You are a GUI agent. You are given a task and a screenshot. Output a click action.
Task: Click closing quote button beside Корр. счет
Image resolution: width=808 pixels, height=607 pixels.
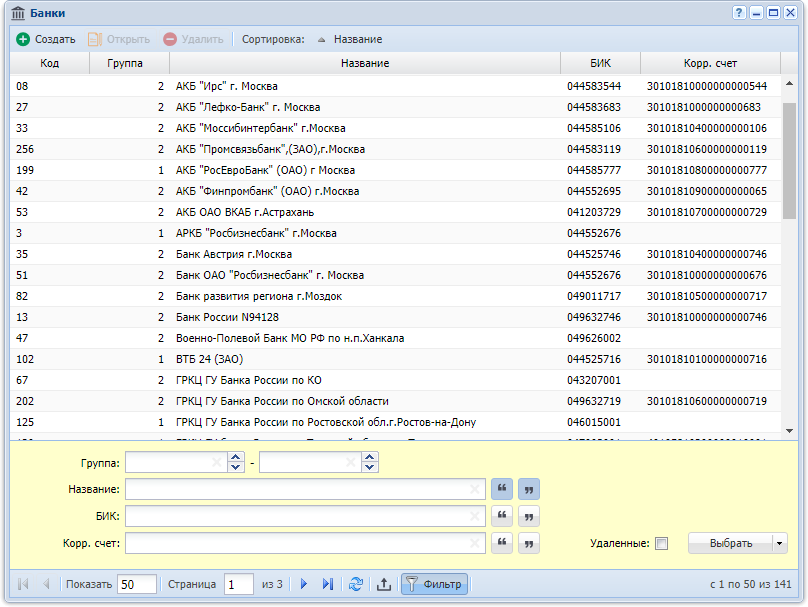click(529, 543)
